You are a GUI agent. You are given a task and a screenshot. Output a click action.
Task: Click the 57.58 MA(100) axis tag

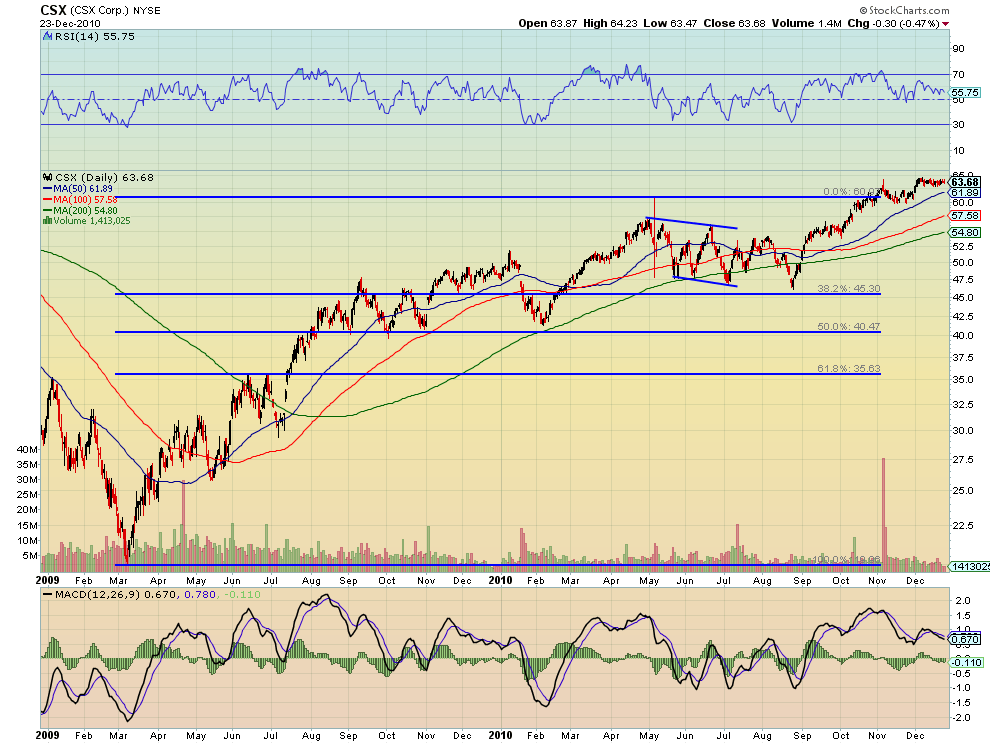click(x=965, y=215)
